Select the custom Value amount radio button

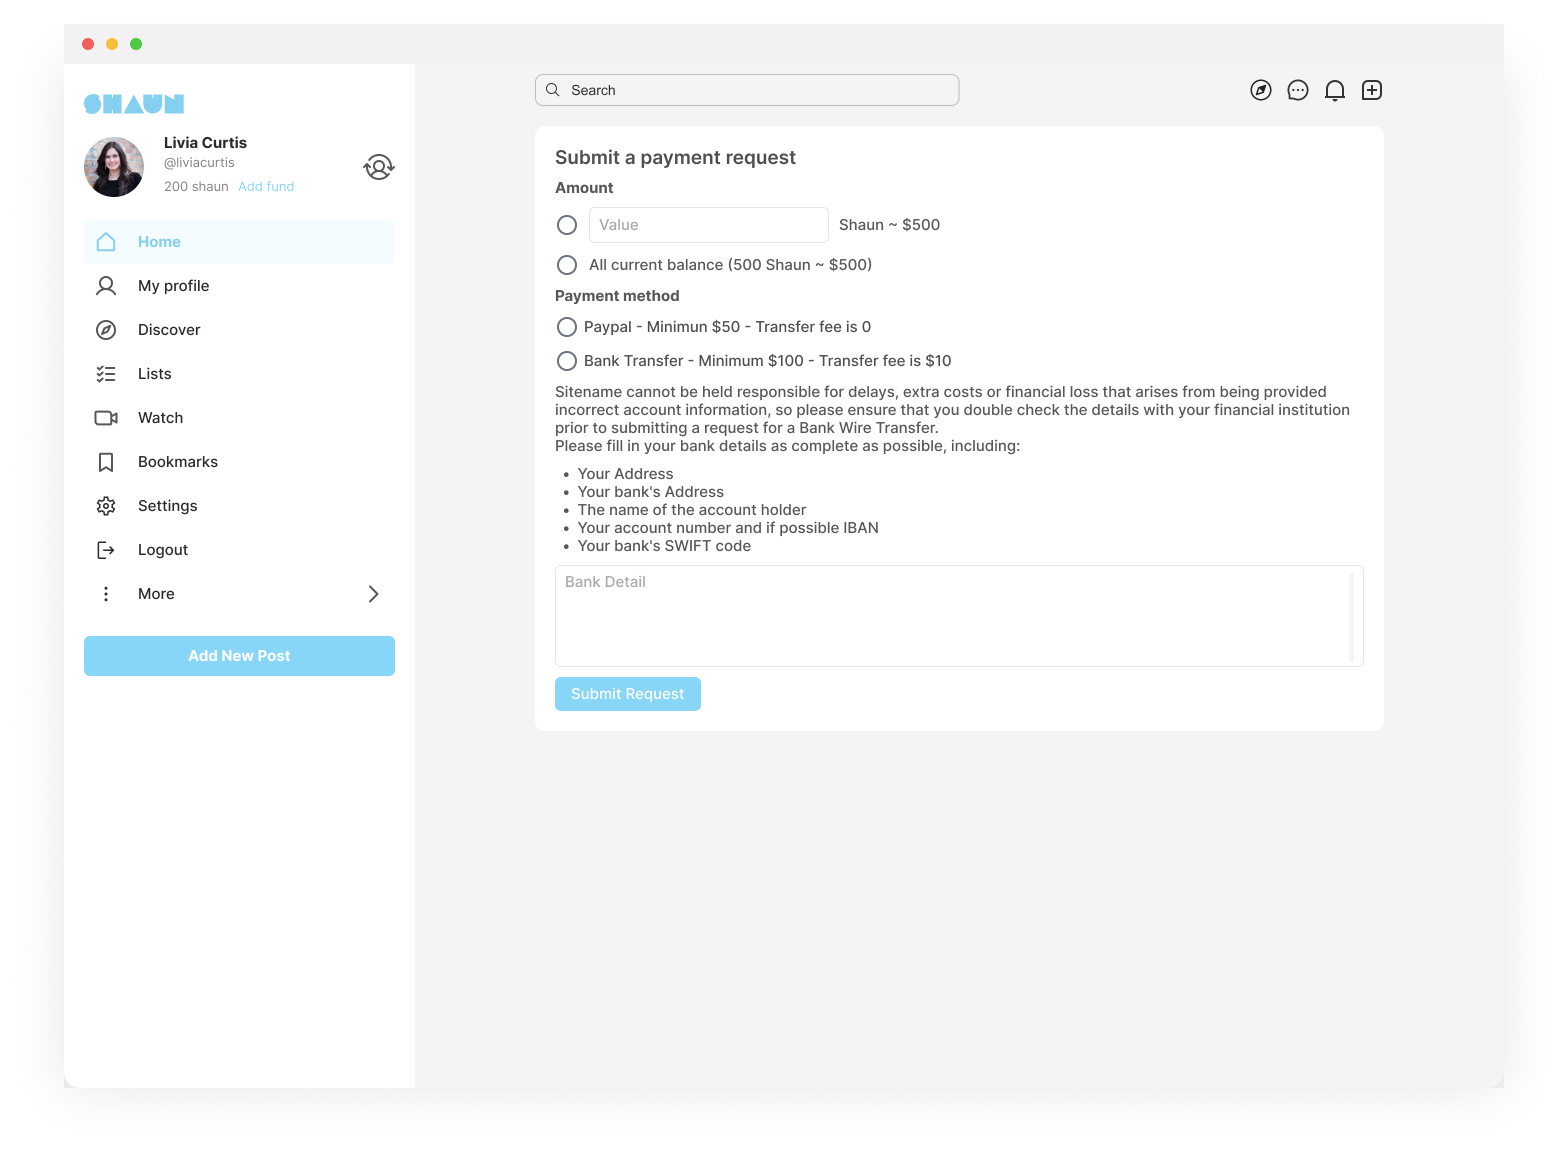[x=567, y=225]
